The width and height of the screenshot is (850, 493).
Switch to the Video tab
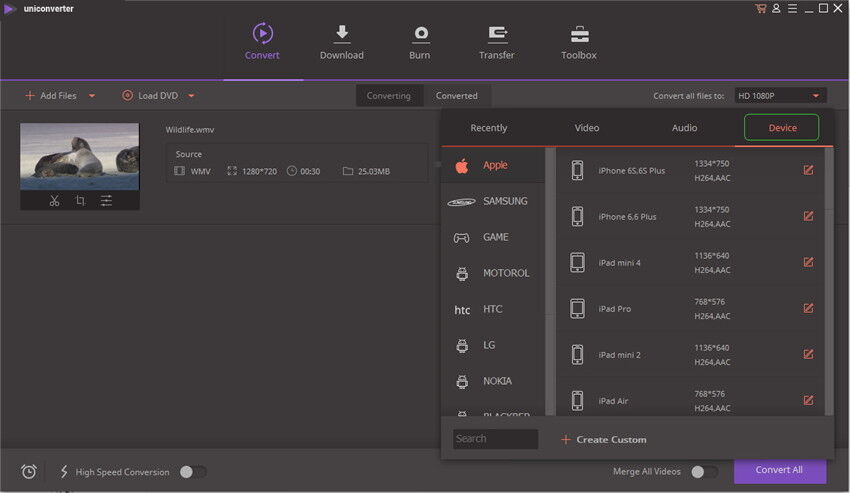coord(587,128)
